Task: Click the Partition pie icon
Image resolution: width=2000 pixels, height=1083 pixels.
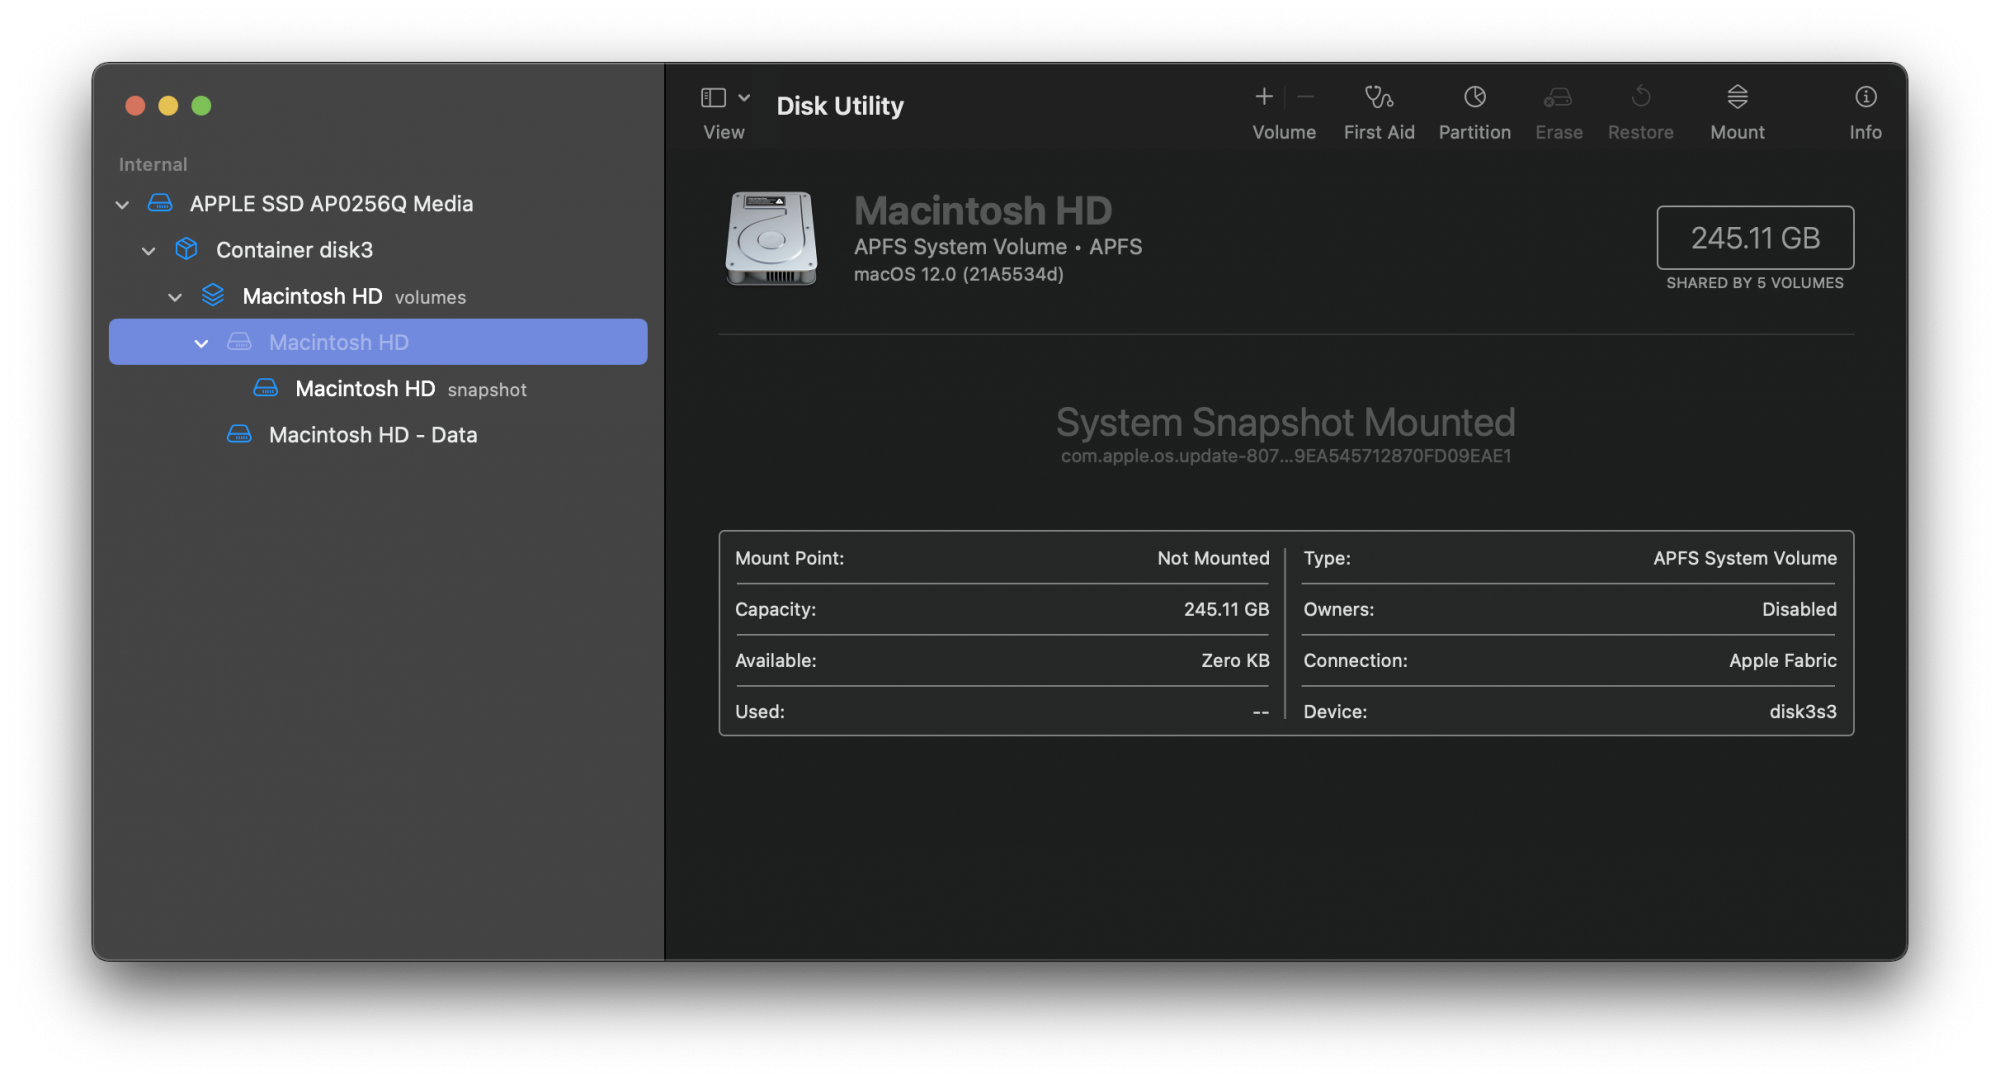Action: (1475, 96)
